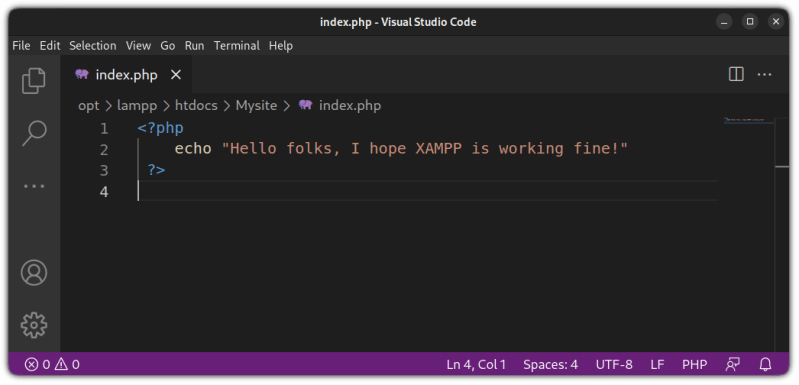Expand the 'Mysite' breadcrumb segment
The height and width of the screenshot is (385, 799).
(x=256, y=105)
